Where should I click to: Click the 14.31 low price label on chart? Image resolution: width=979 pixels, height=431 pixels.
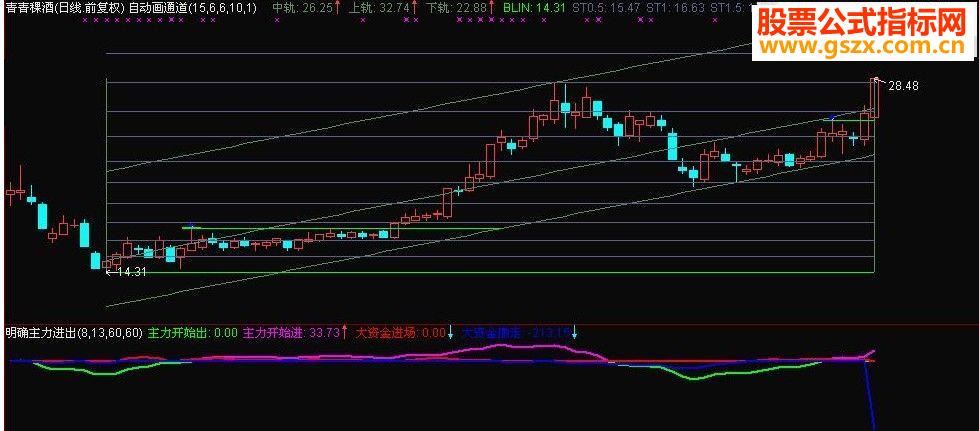tap(131, 272)
